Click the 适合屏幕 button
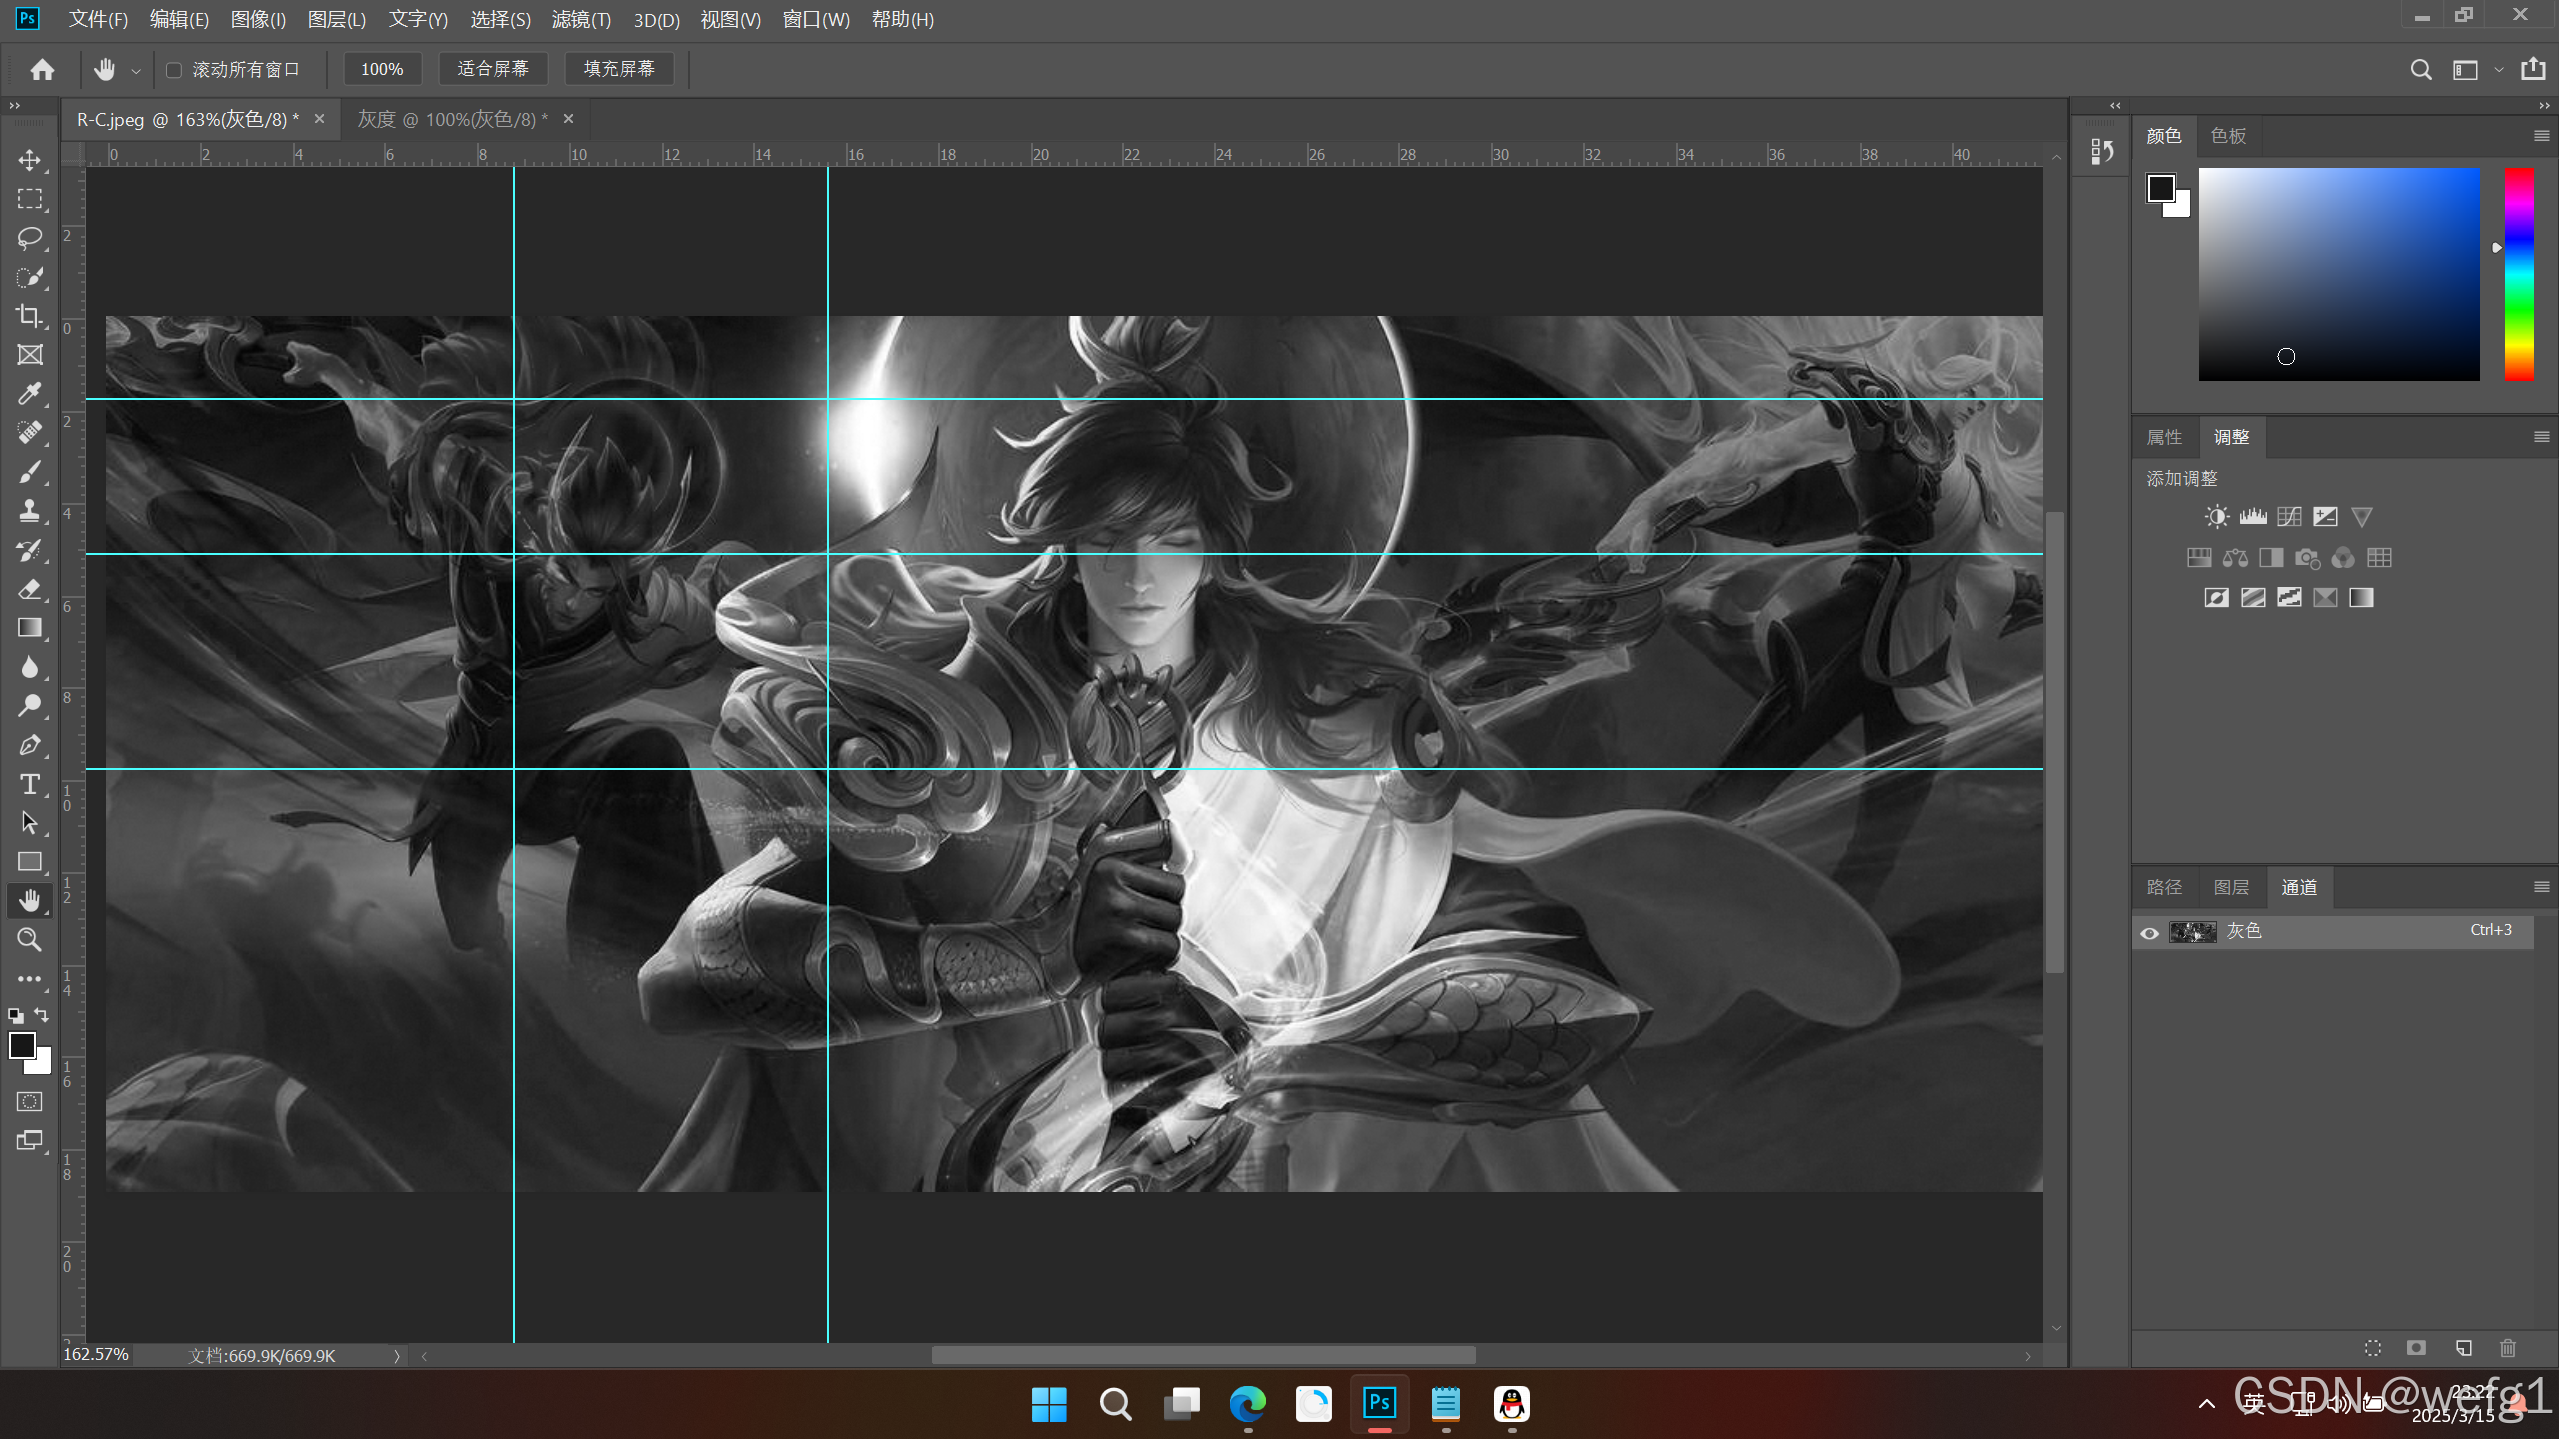The image size is (2559, 1439). point(492,69)
